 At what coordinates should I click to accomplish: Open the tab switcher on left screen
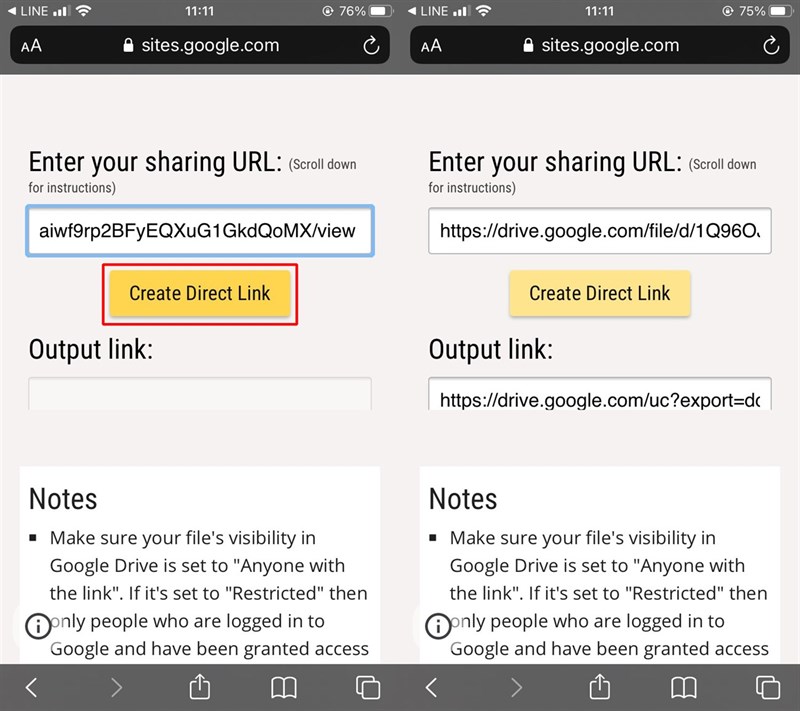click(368, 688)
